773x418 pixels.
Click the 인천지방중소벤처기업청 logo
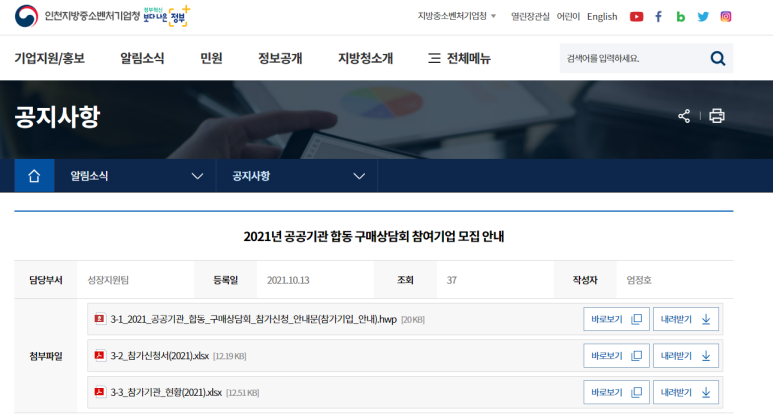pyautogui.click(x=77, y=16)
